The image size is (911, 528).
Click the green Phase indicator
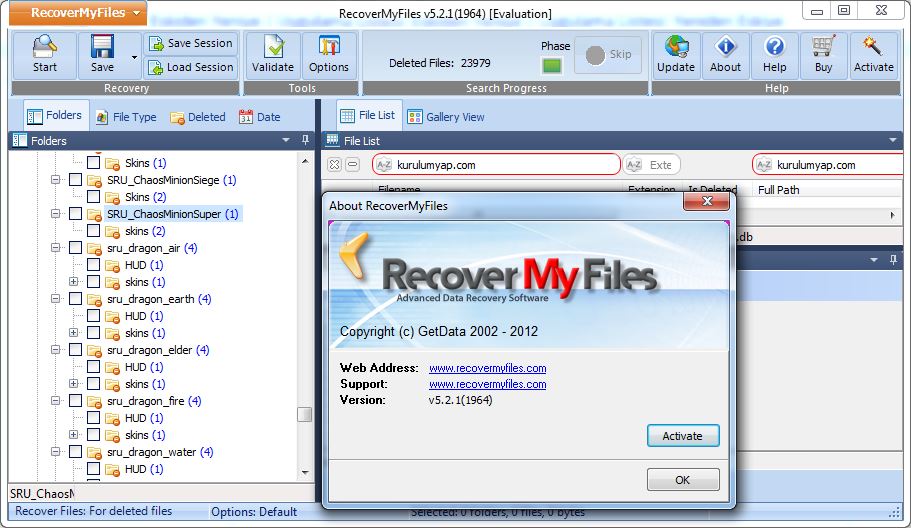(551, 66)
